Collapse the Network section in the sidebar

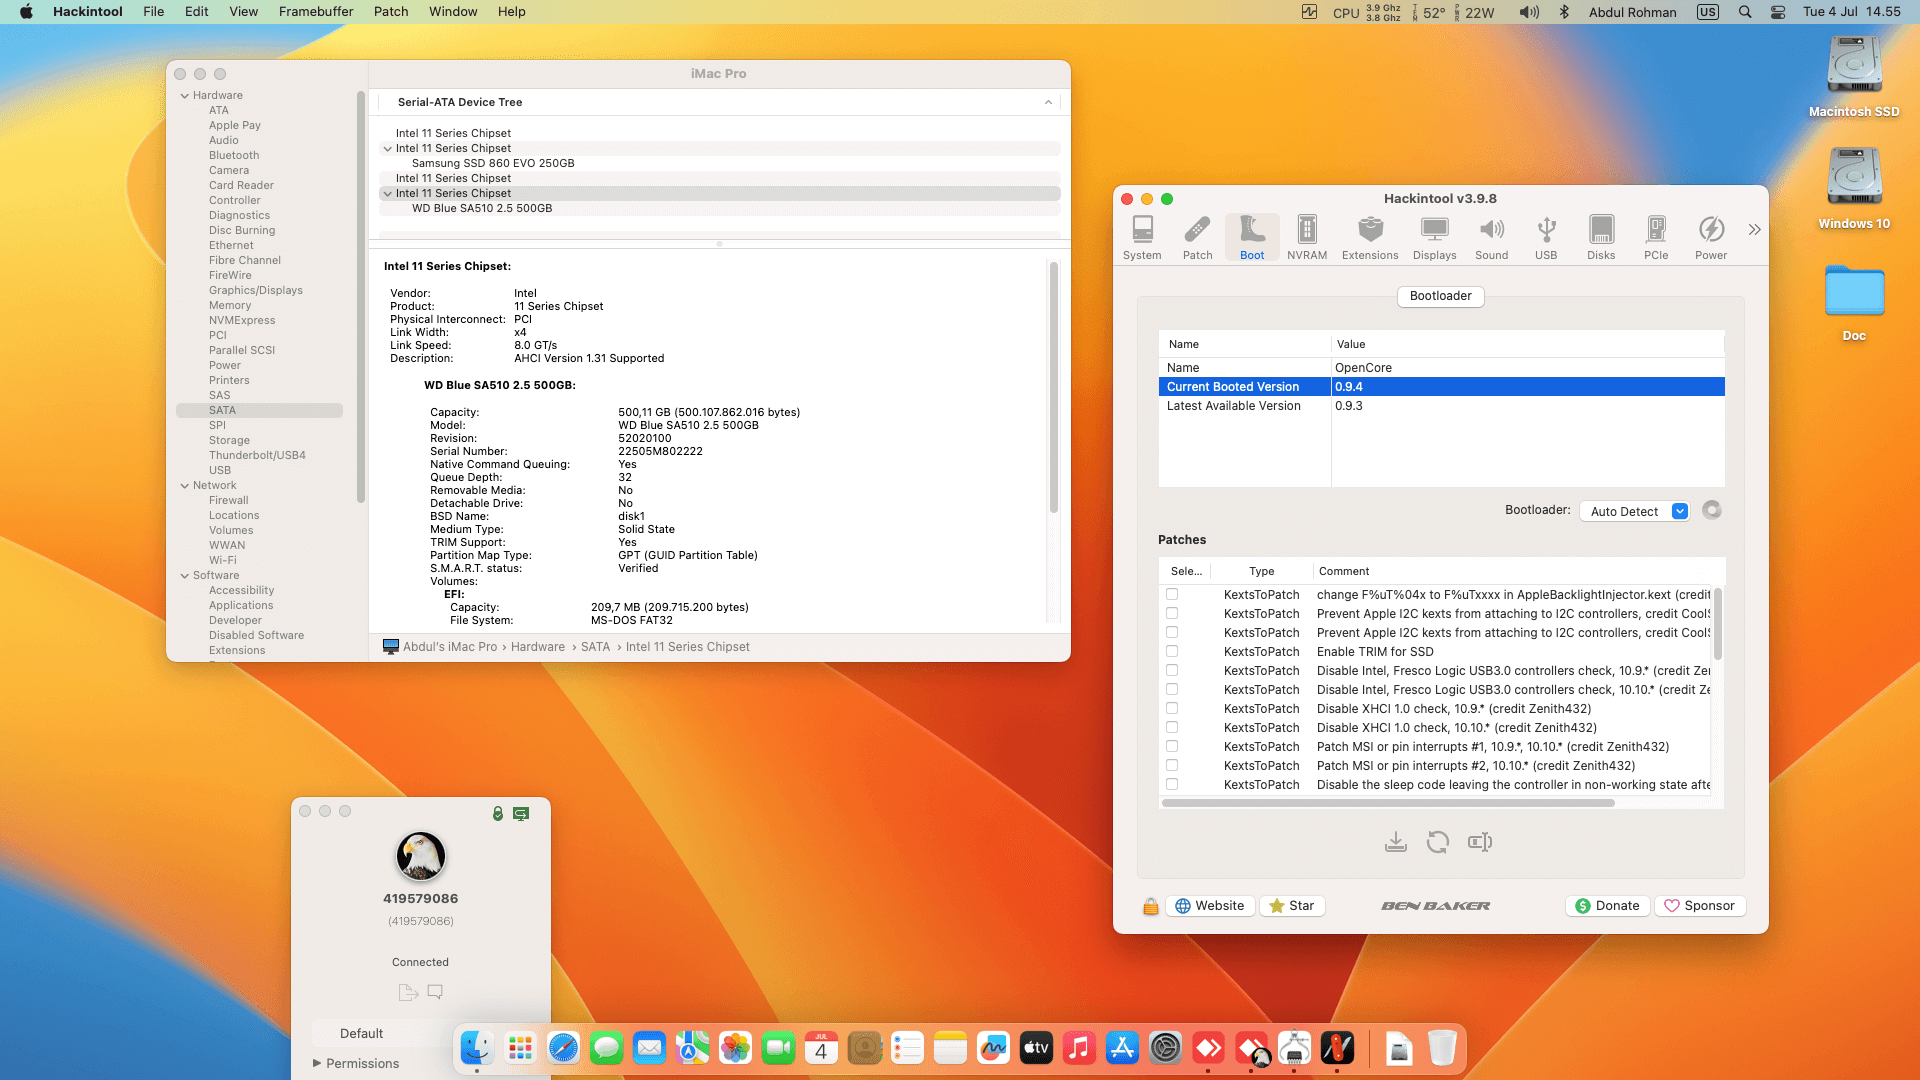pyautogui.click(x=184, y=485)
